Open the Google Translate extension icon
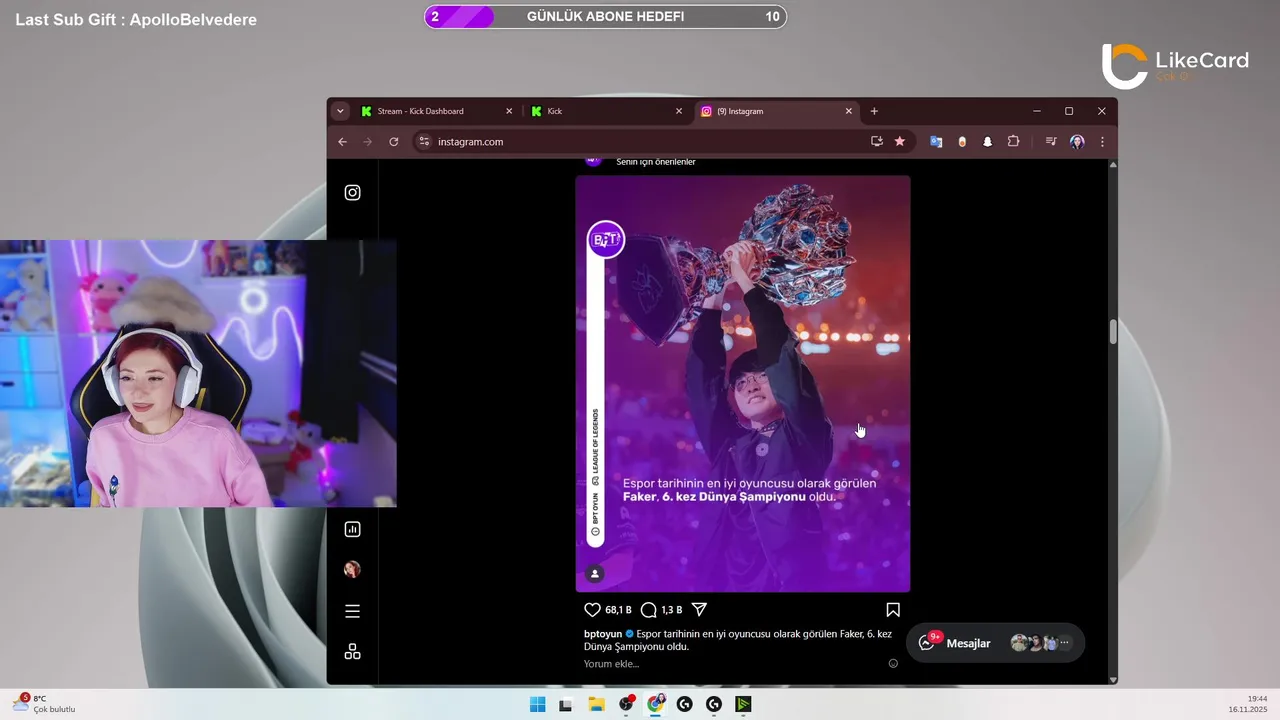The height and width of the screenshot is (720, 1280). pos(936,142)
